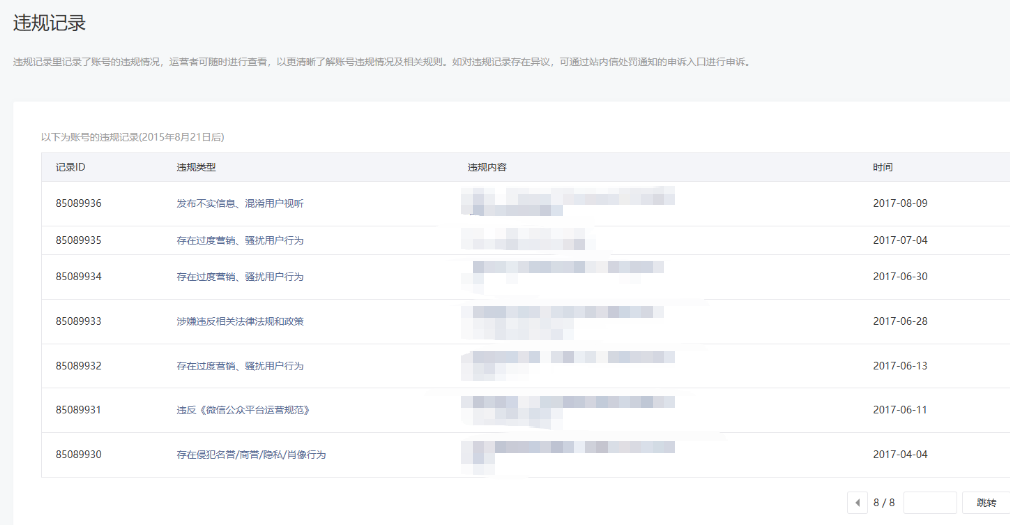Open 存在侵犯名誉/商誉/隐私/肖像行为 link
Screen dimensions: 1010x525
point(251,454)
